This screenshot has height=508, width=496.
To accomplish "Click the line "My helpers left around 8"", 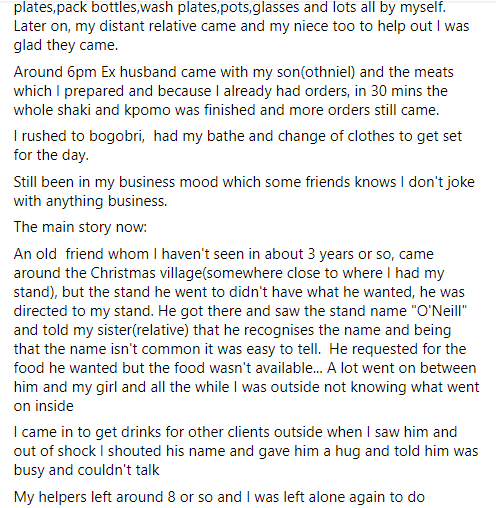I will 219,497.
